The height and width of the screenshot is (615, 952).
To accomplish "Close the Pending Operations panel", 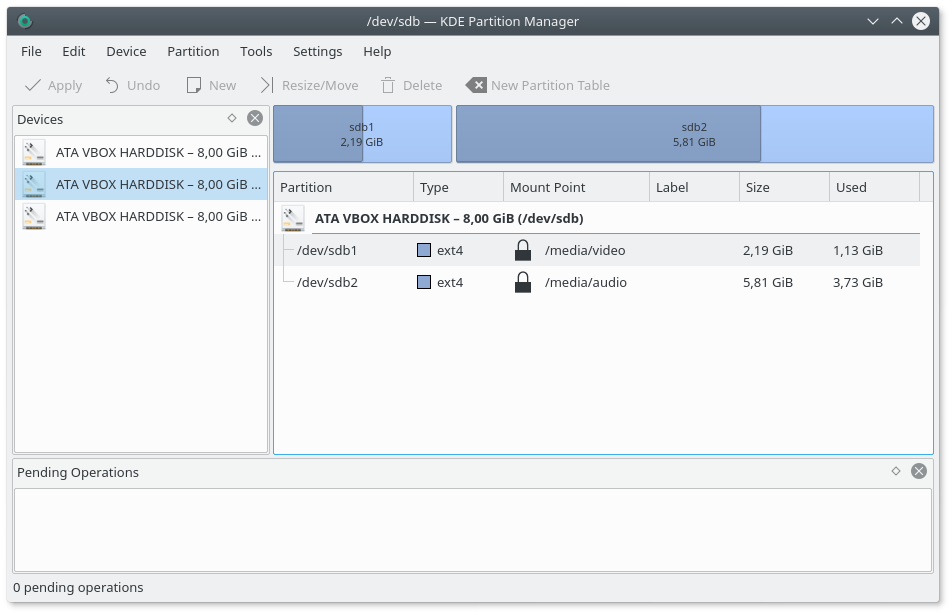I will pos(919,471).
